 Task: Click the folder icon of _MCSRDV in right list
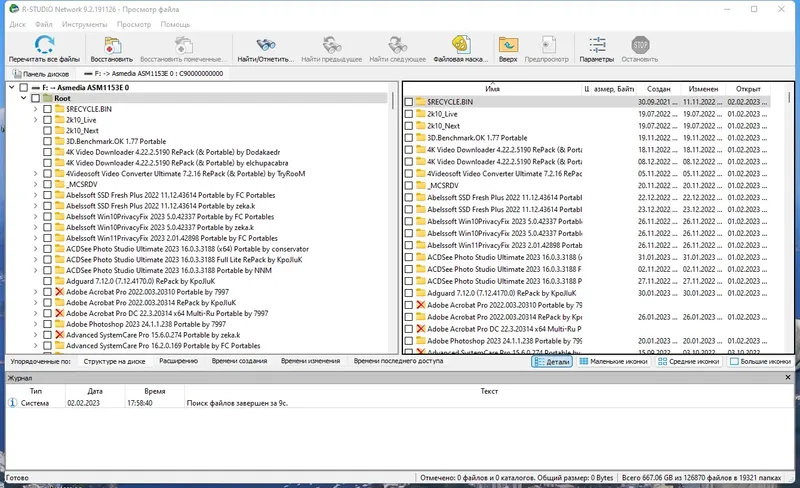click(x=420, y=185)
